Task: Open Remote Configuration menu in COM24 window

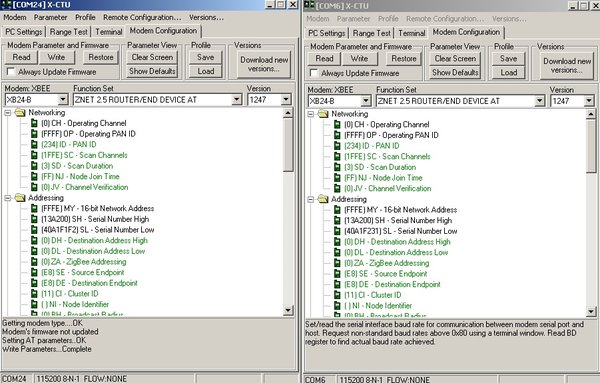Action: point(142,18)
